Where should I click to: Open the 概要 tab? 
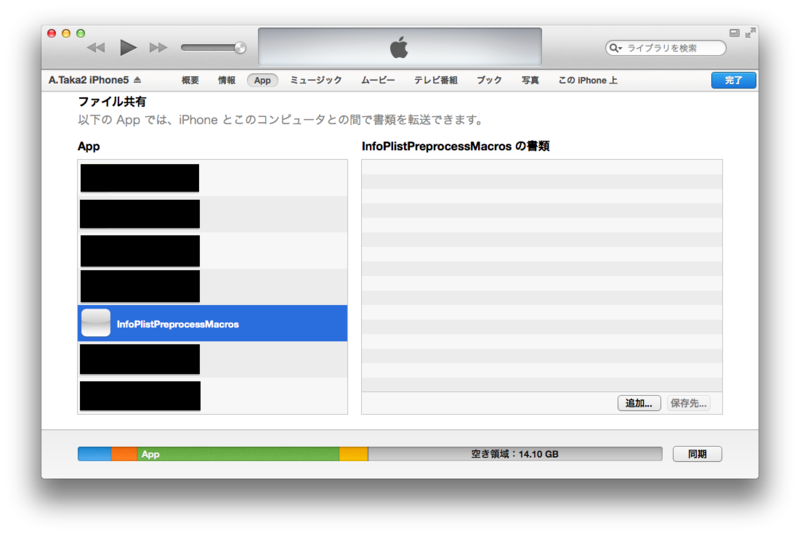pos(190,80)
